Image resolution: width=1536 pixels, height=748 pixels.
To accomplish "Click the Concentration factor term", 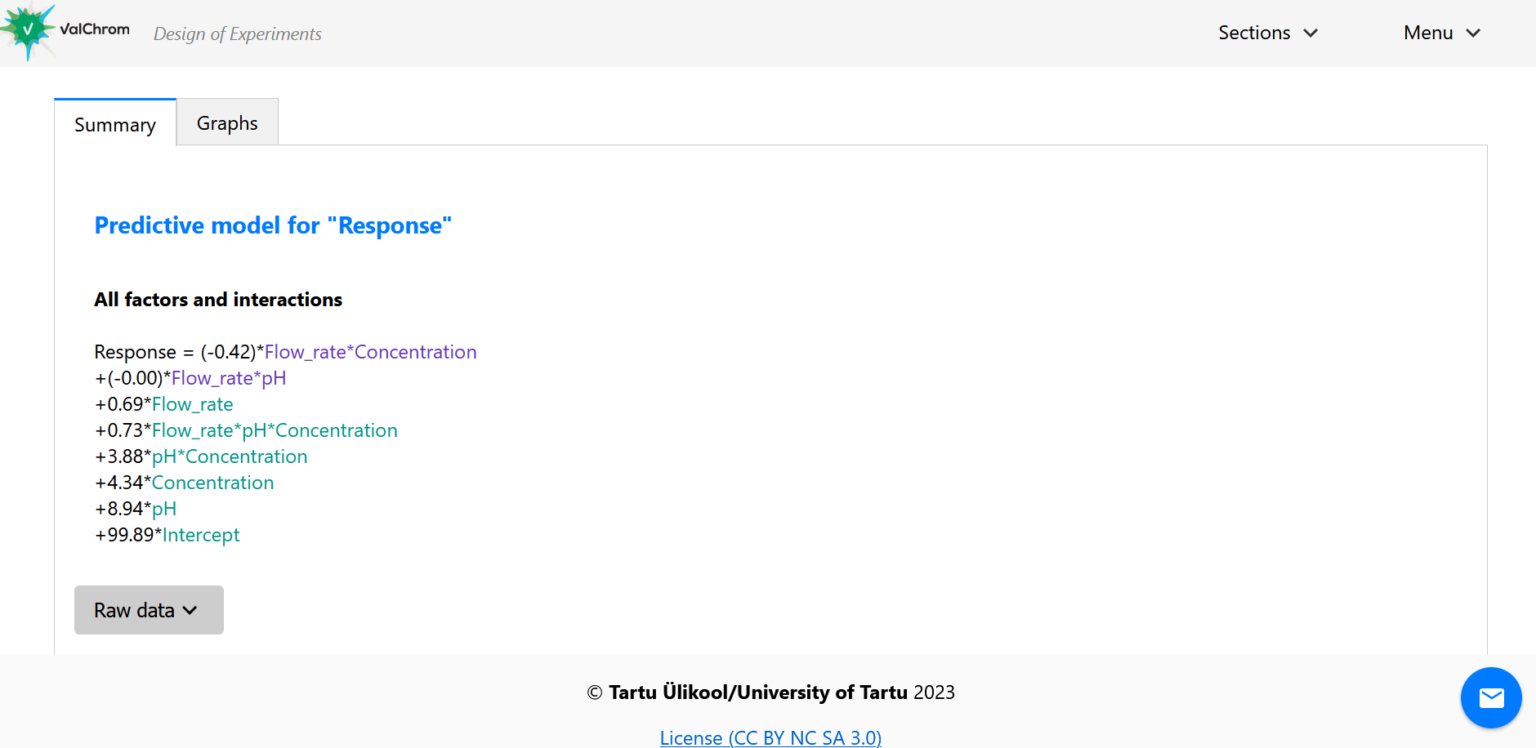I will [212, 482].
